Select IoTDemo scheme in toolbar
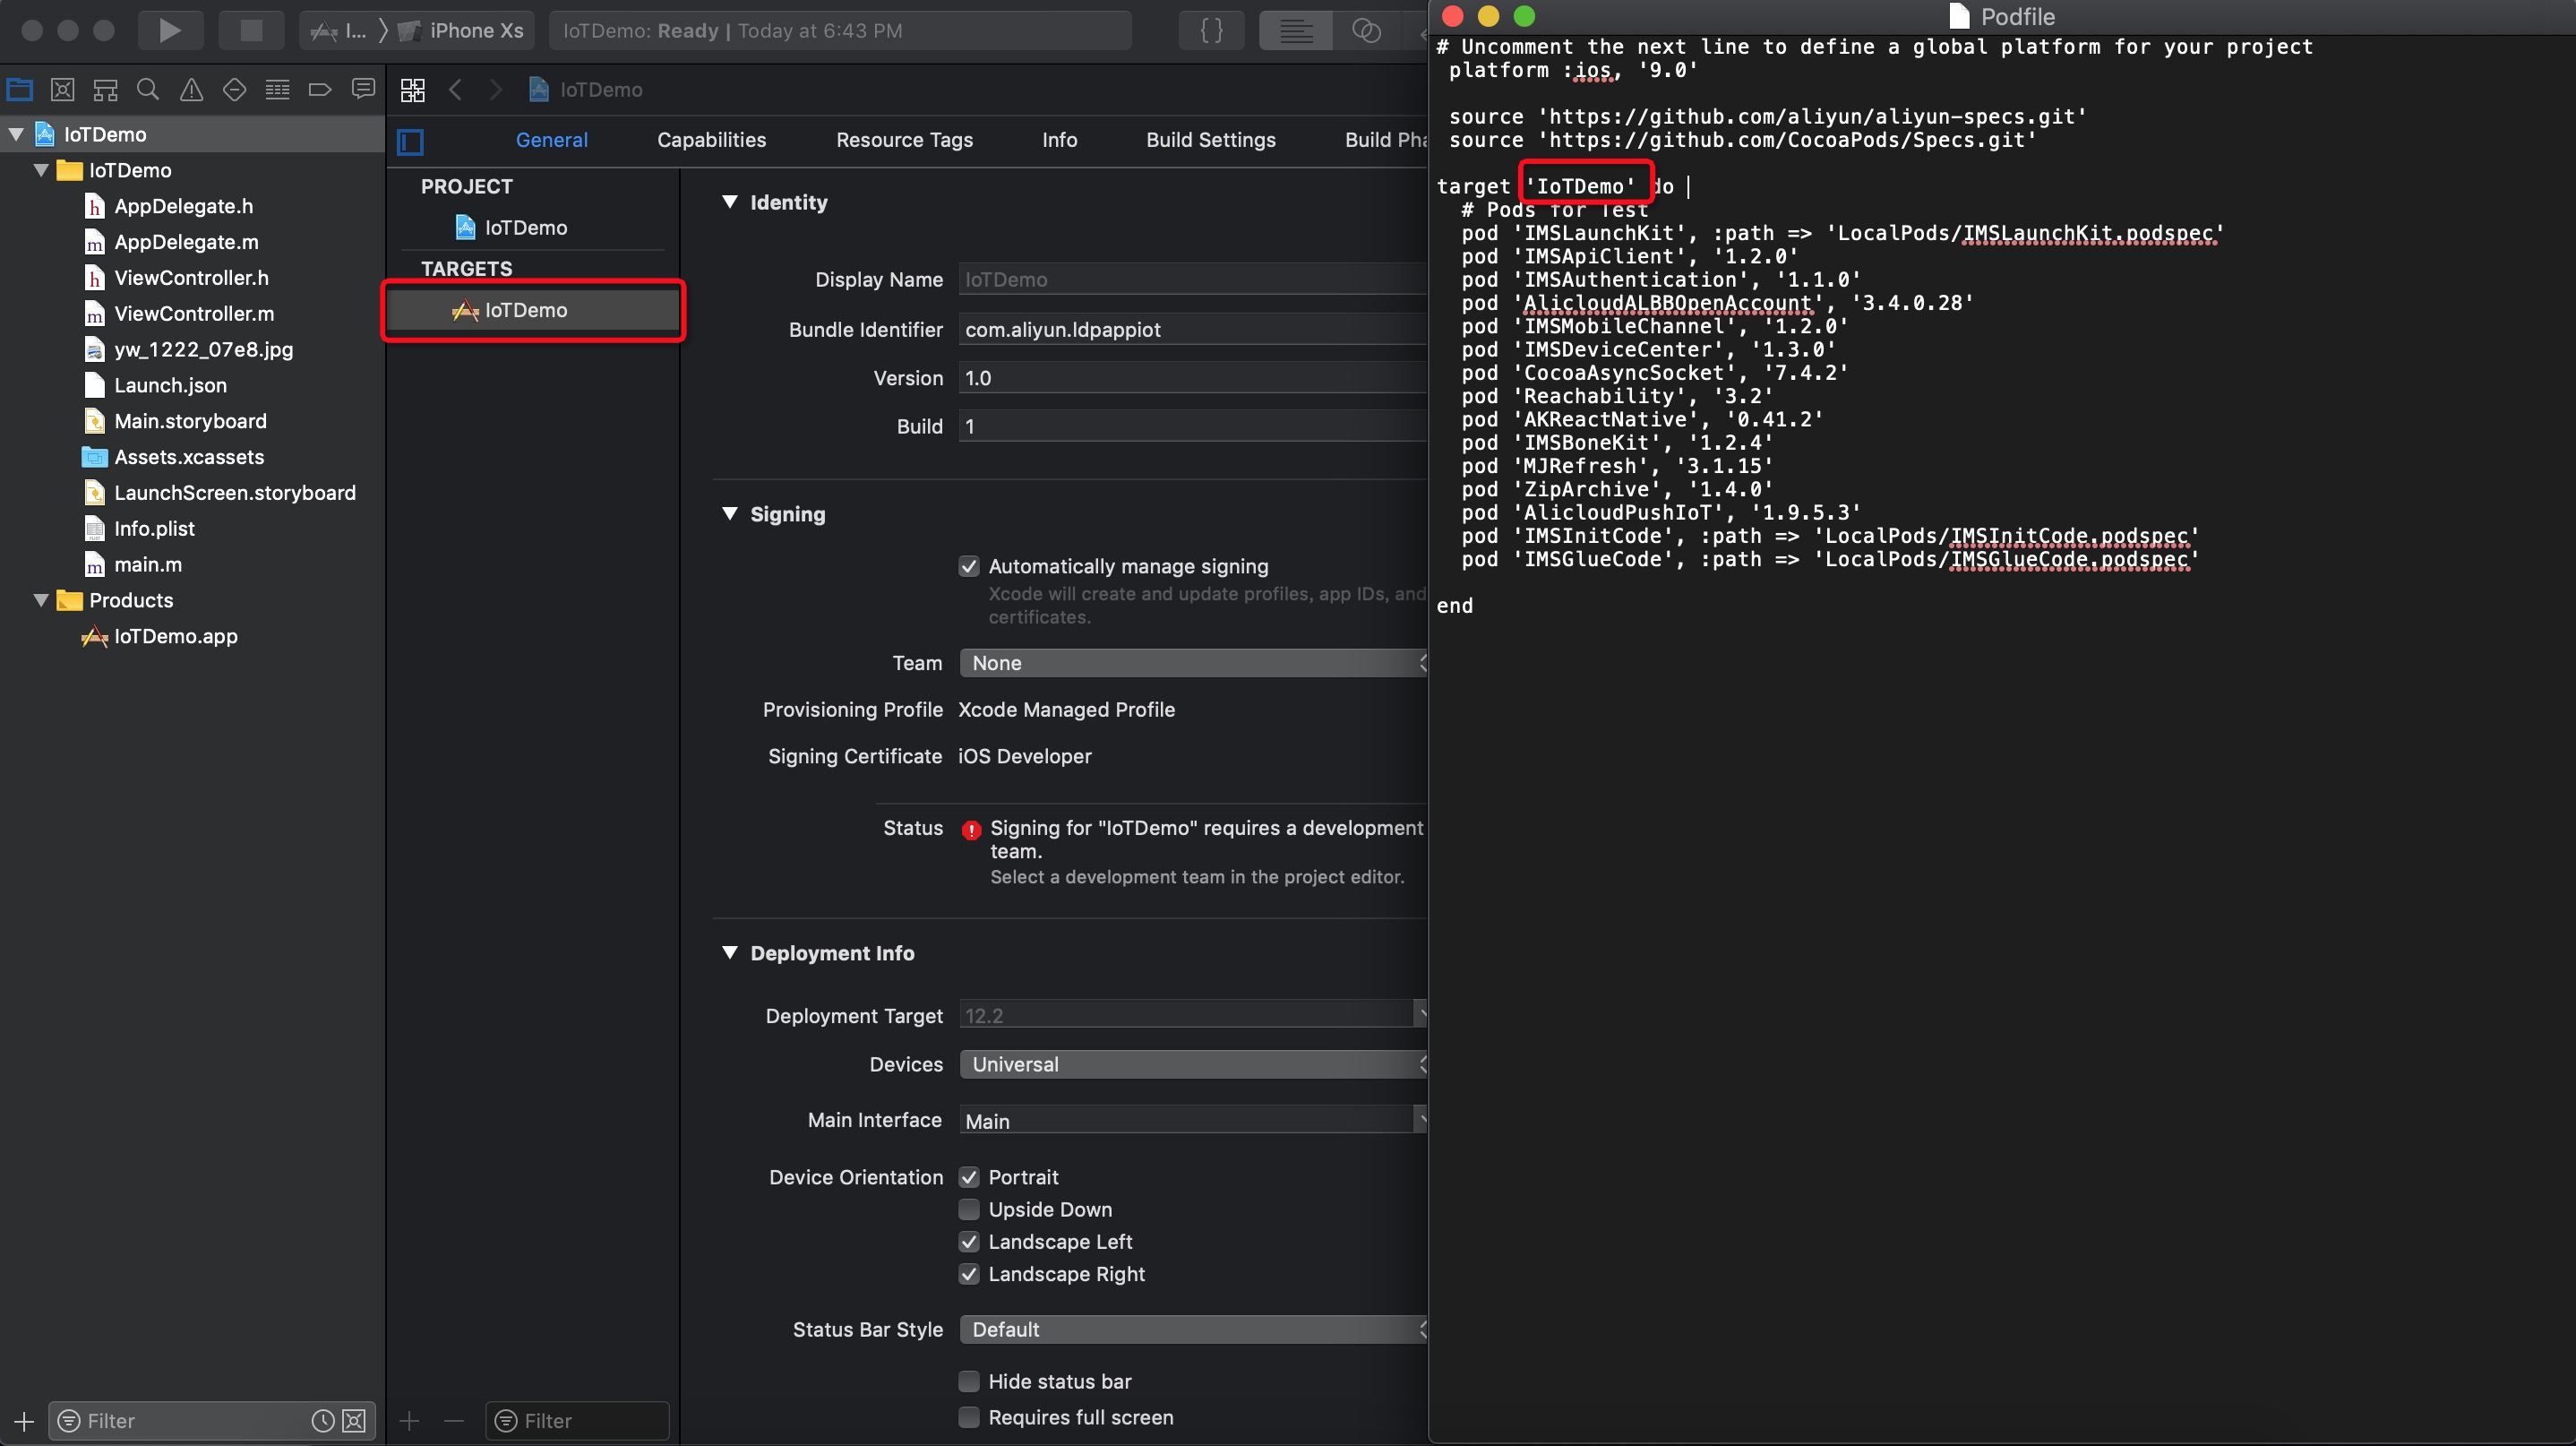The image size is (2576, 1446). coord(339,30)
